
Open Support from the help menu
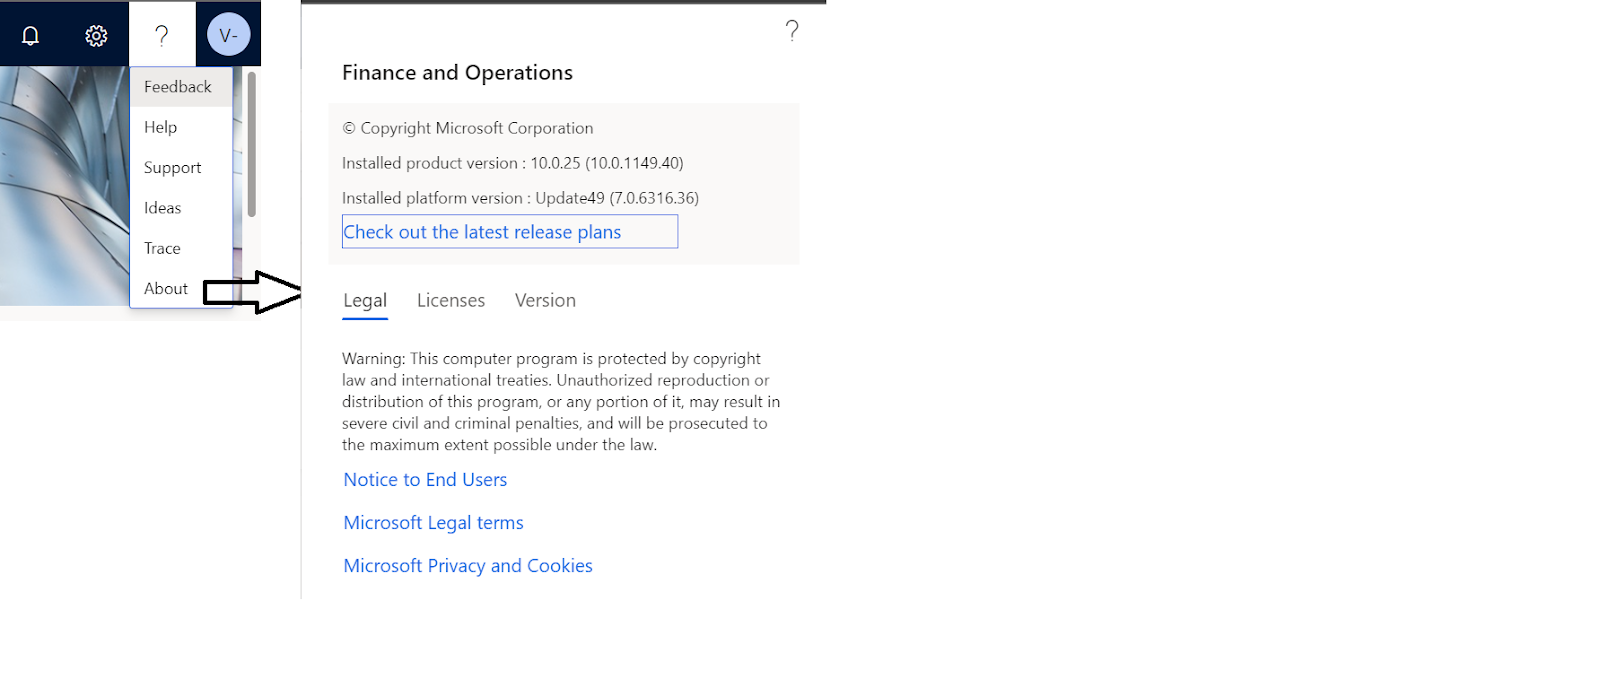point(181,168)
